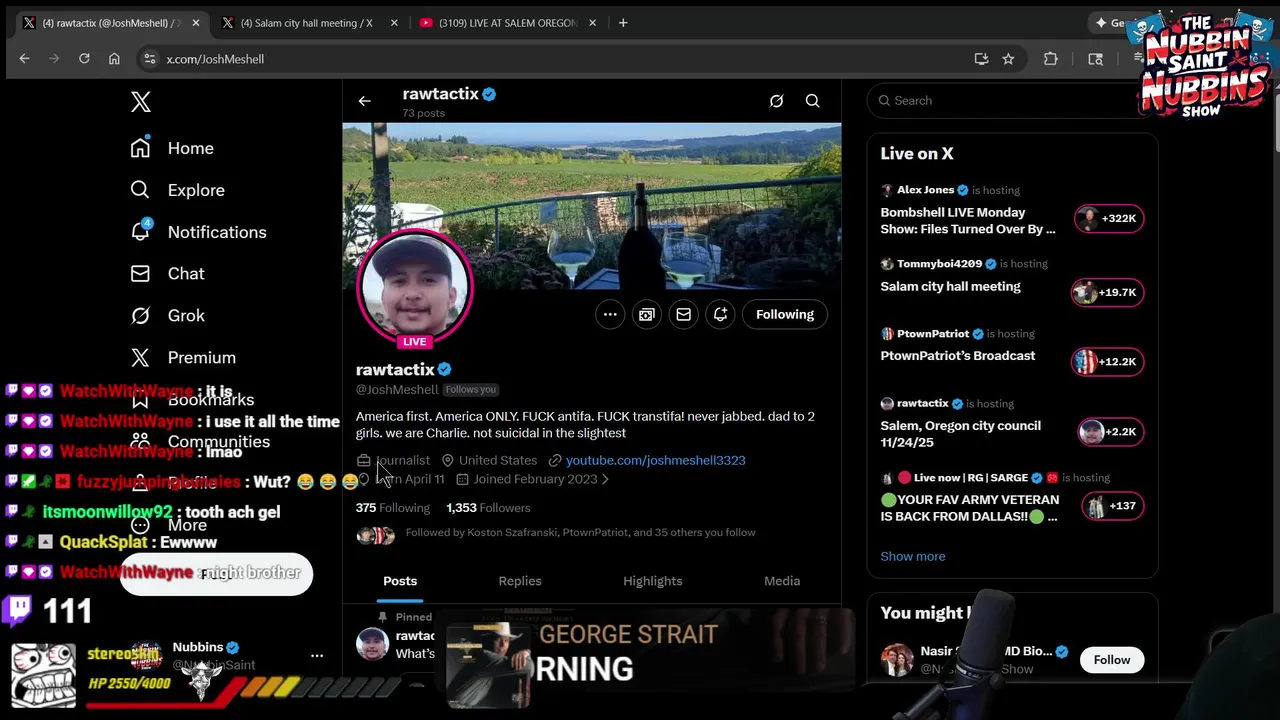
Task: Go back using profile header arrow
Action: tap(364, 101)
